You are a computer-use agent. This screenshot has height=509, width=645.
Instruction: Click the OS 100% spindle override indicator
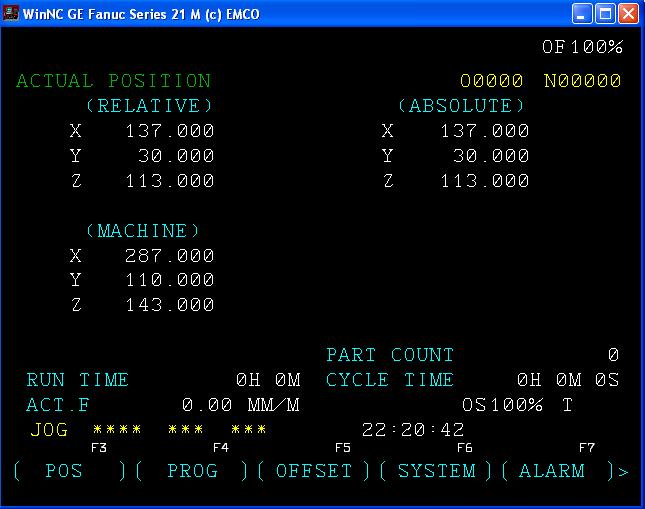(502, 405)
